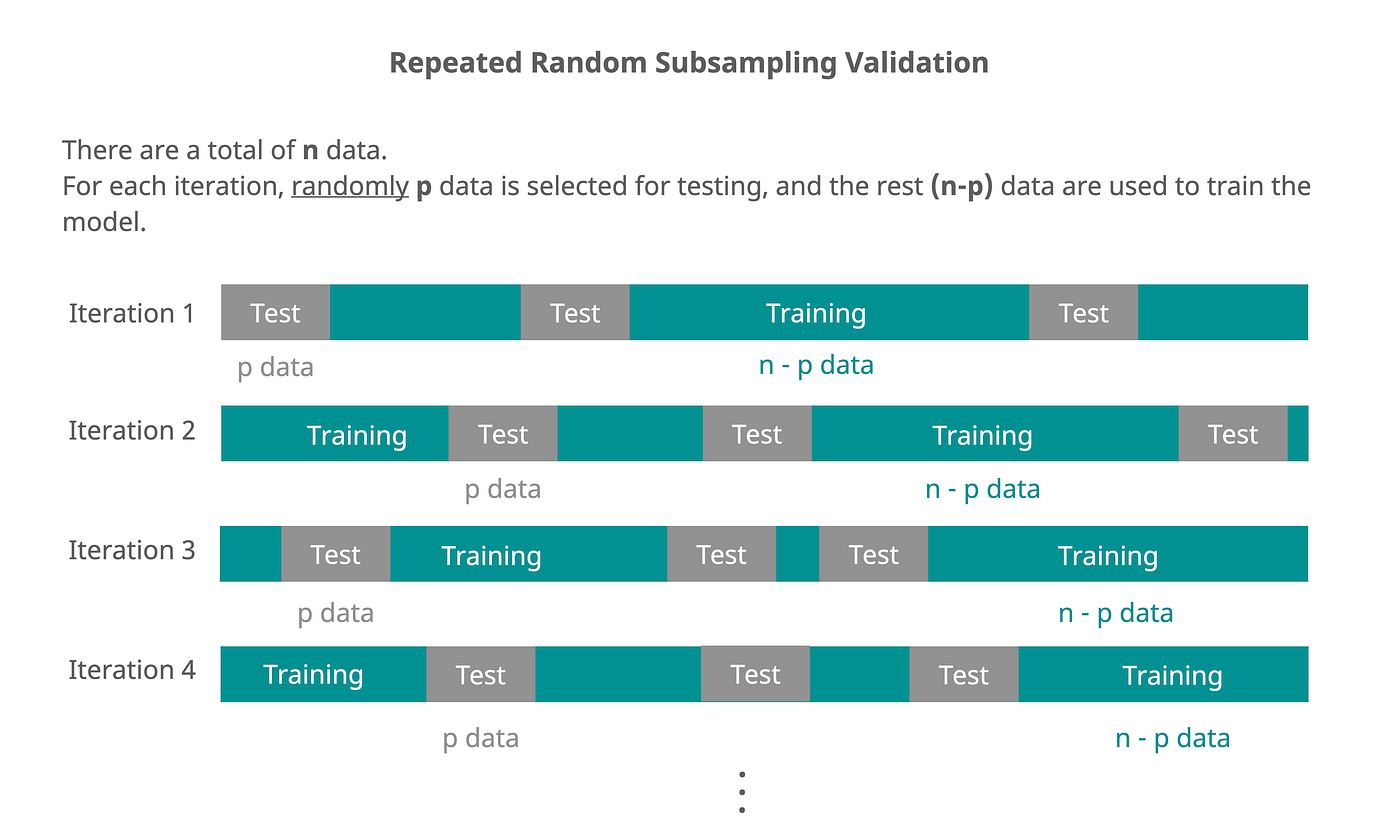Screen dimensions: 1400x832
Task: Click the rightmost Test block in Iteration 2
Action: [x=1233, y=434]
